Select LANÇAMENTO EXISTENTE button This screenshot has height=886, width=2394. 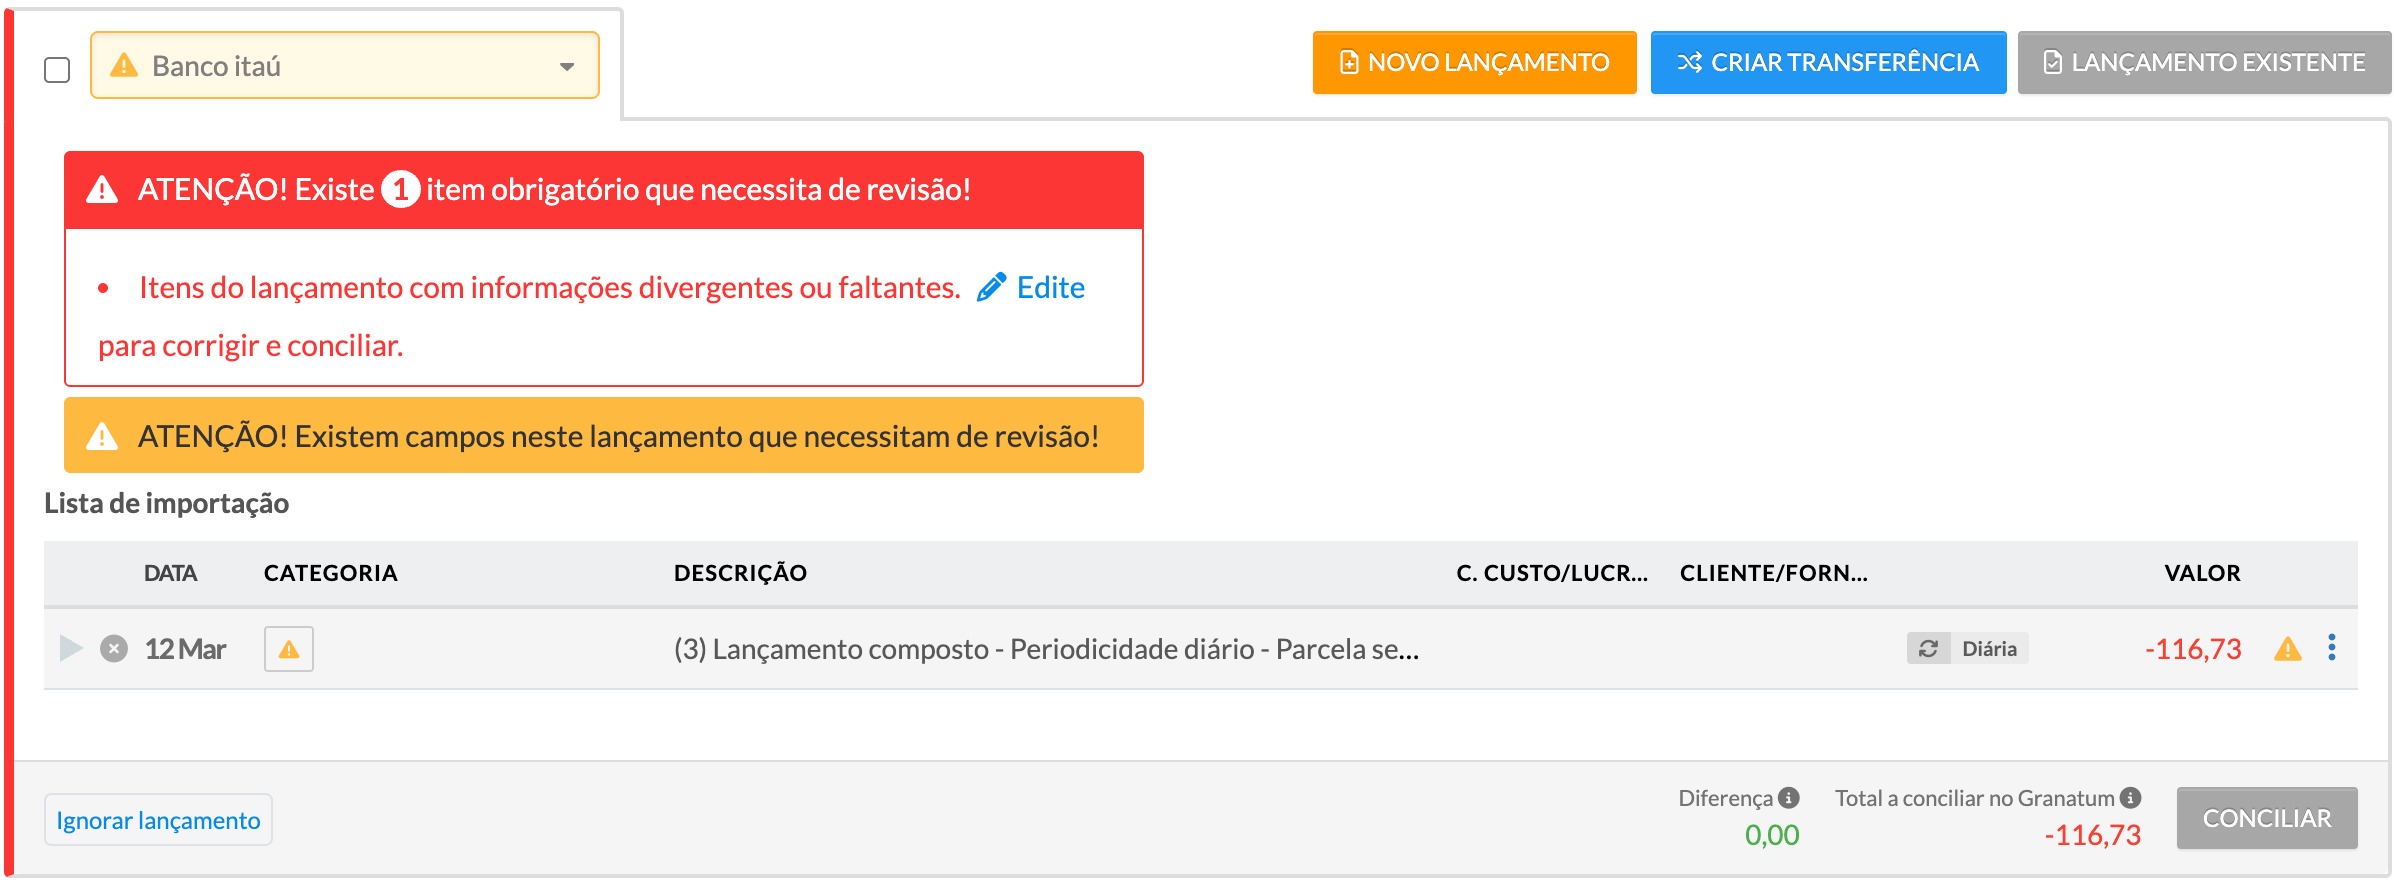tap(2204, 62)
